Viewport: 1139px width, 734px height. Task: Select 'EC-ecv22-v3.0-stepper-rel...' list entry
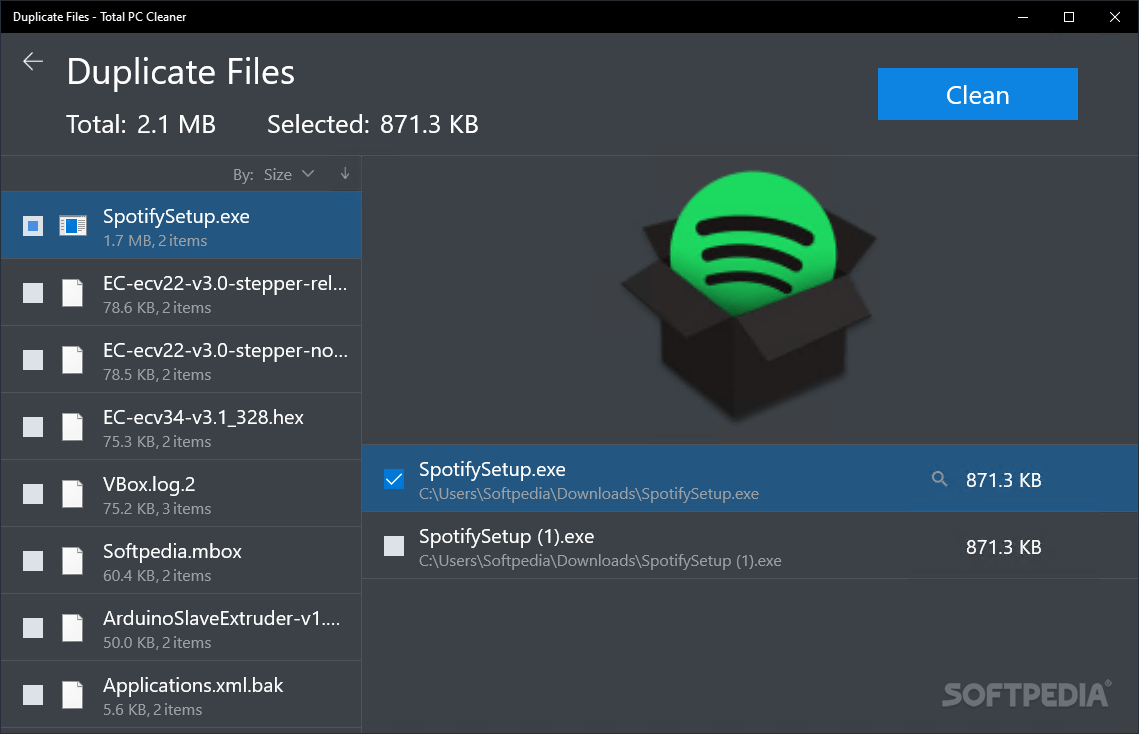(181, 292)
